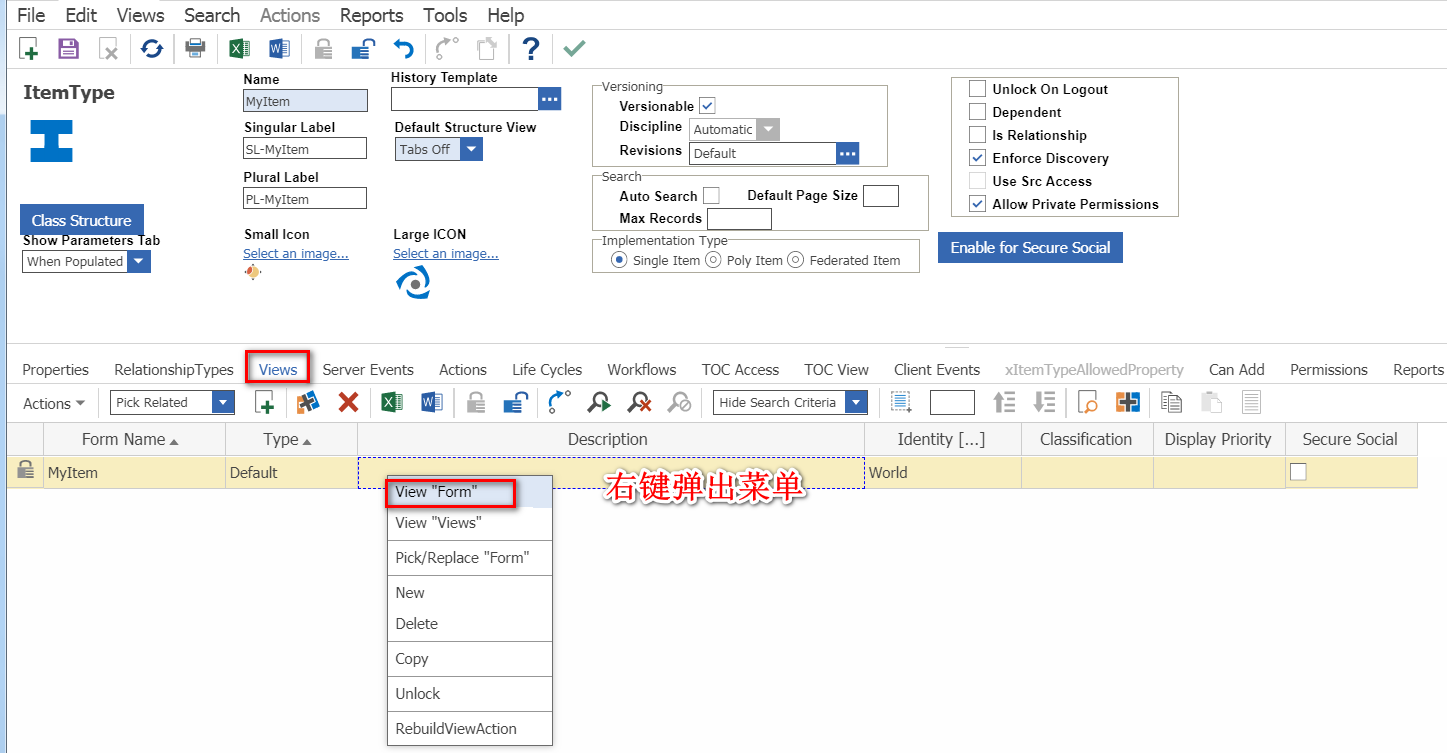Image resolution: width=1447 pixels, height=753 pixels.
Task: Sort grid by Form Name column
Action: pos(135,439)
